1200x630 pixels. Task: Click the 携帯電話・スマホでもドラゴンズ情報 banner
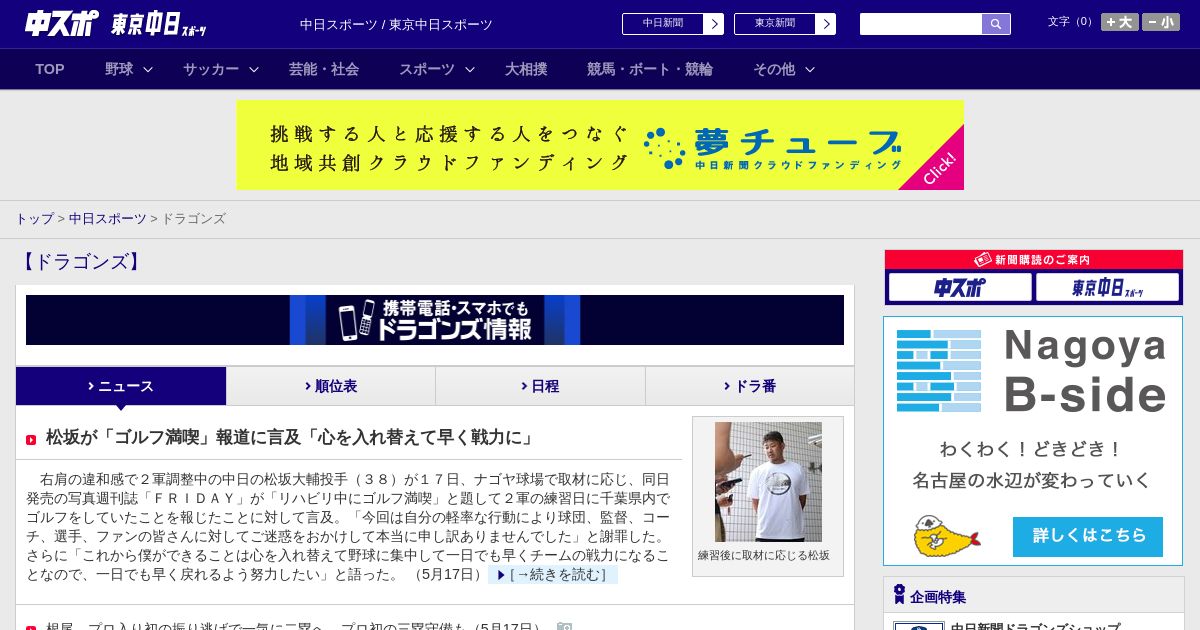[x=435, y=320]
